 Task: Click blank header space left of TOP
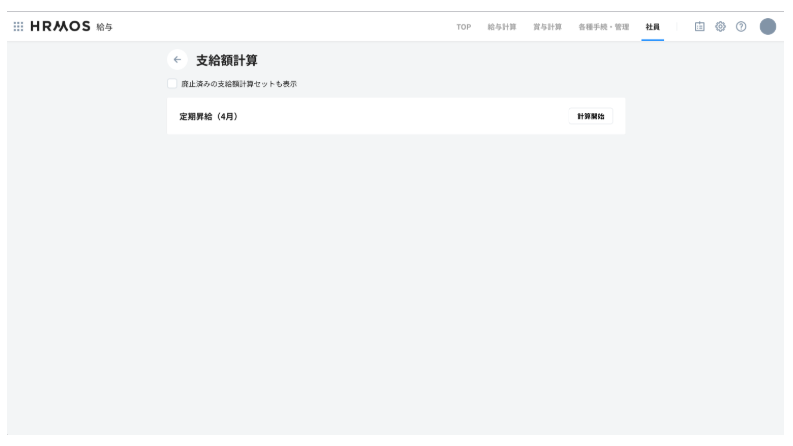(x=300, y=26)
